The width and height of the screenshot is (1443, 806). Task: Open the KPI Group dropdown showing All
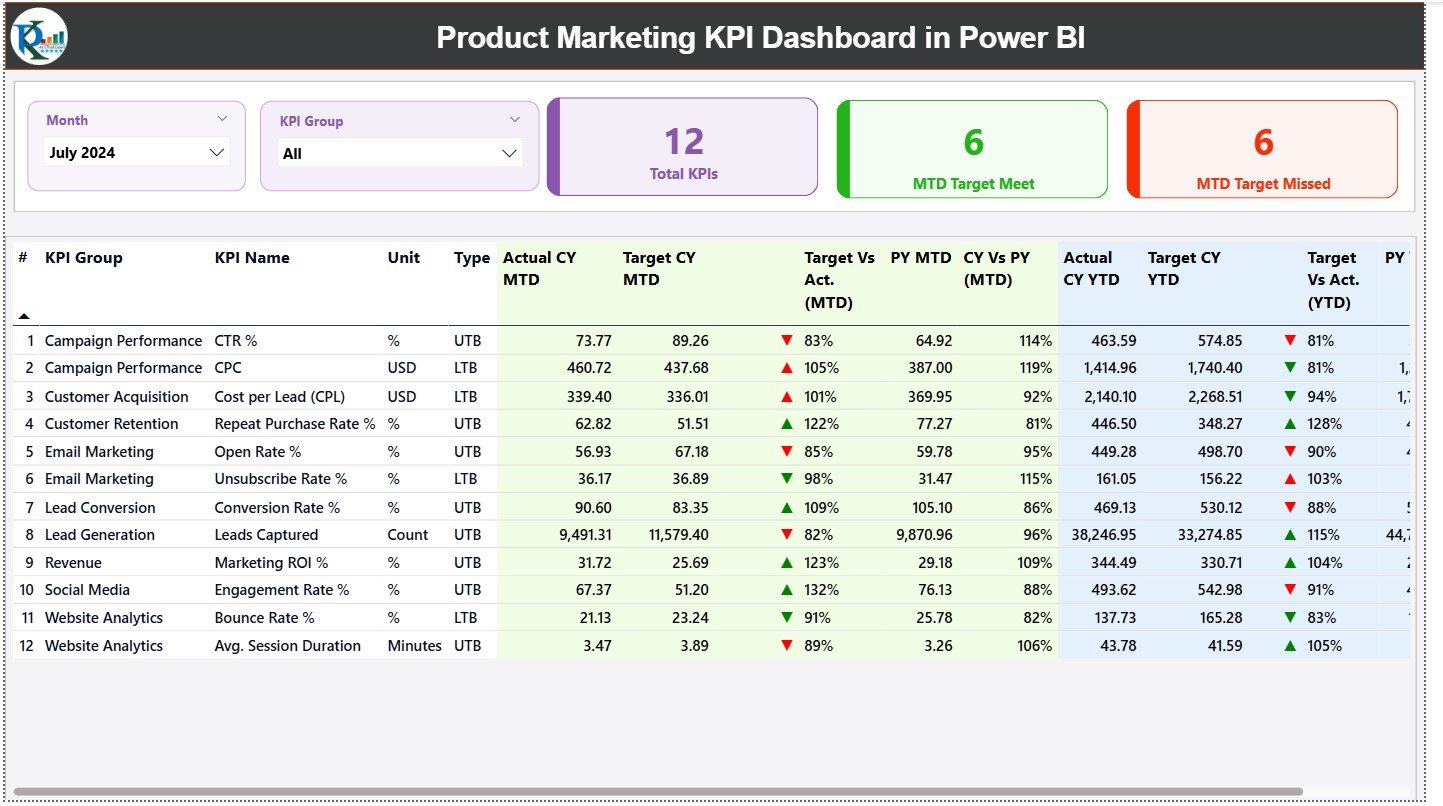click(x=399, y=152)
